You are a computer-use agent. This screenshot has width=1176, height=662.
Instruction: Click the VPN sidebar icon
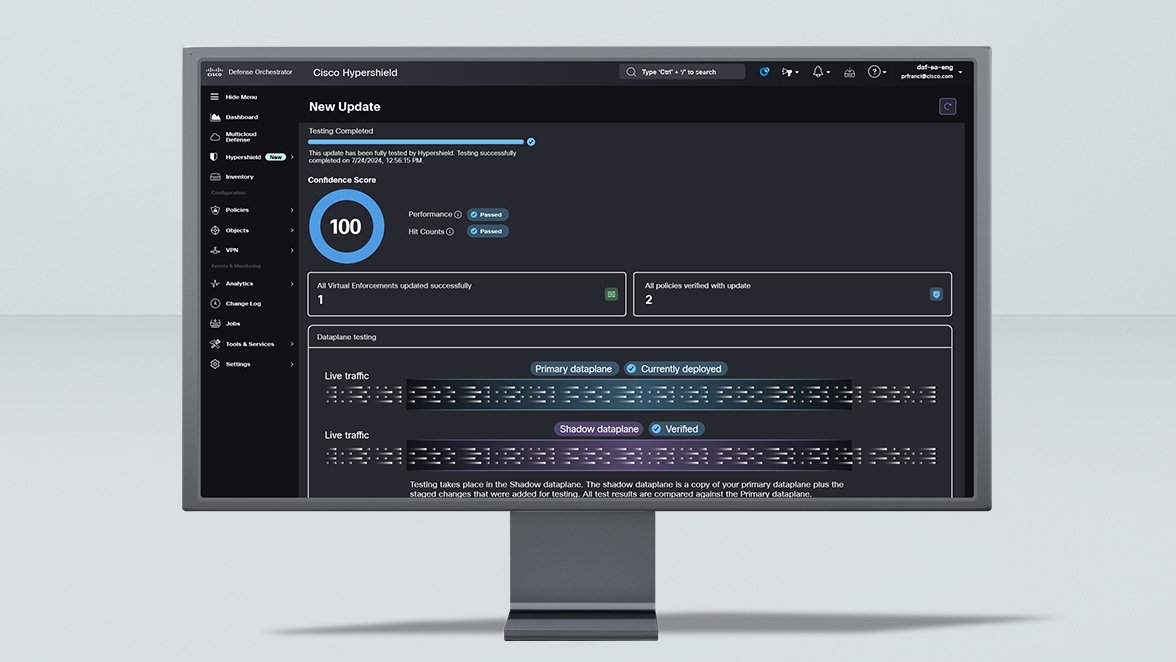point(215,250)
